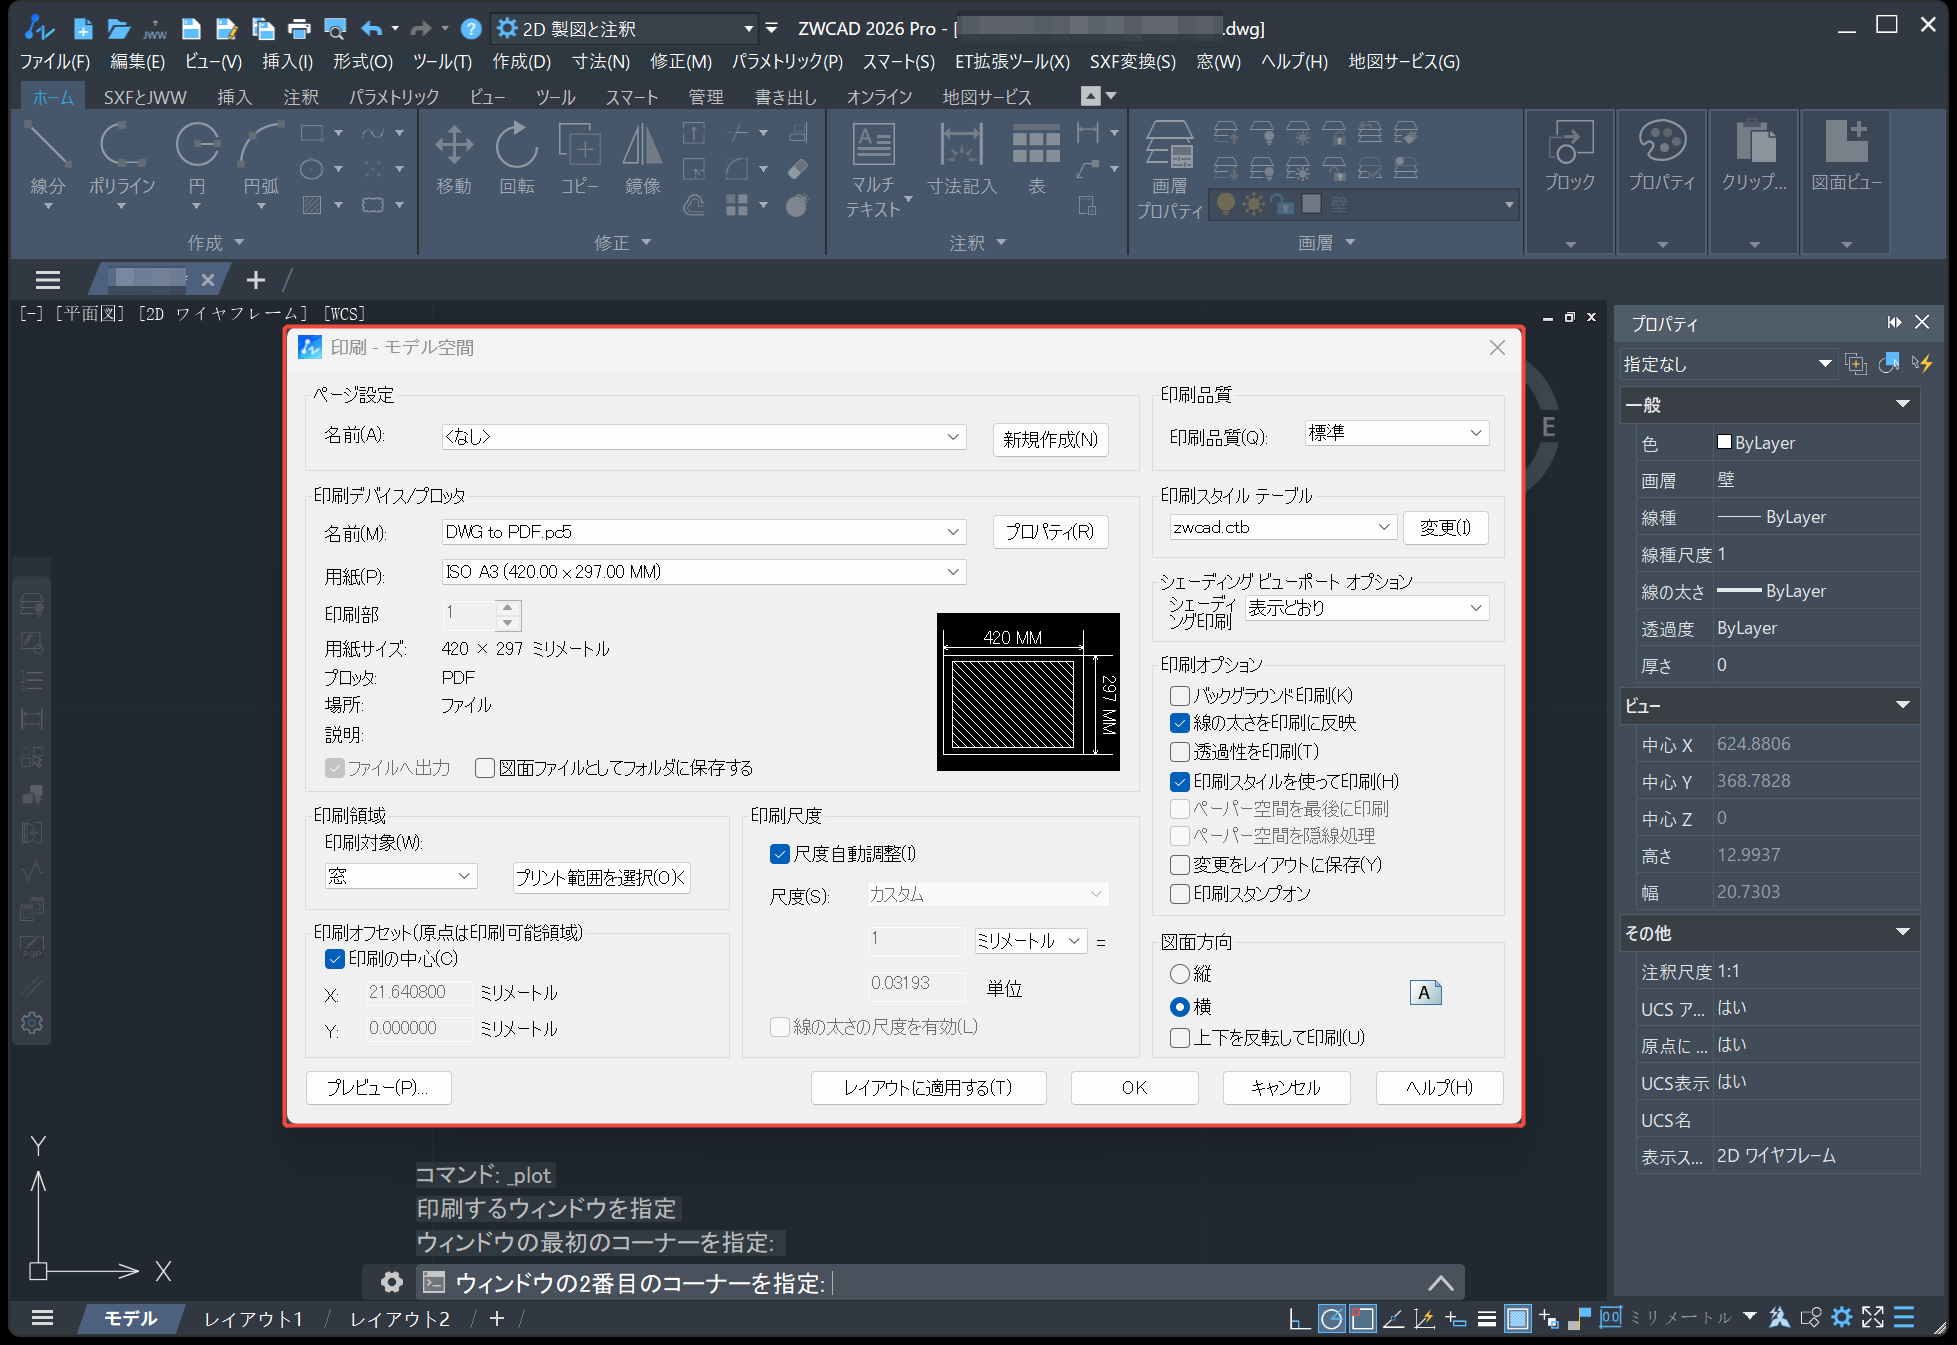
Task: Click the paper preview thumbnail
Action: click(1028, 692)
